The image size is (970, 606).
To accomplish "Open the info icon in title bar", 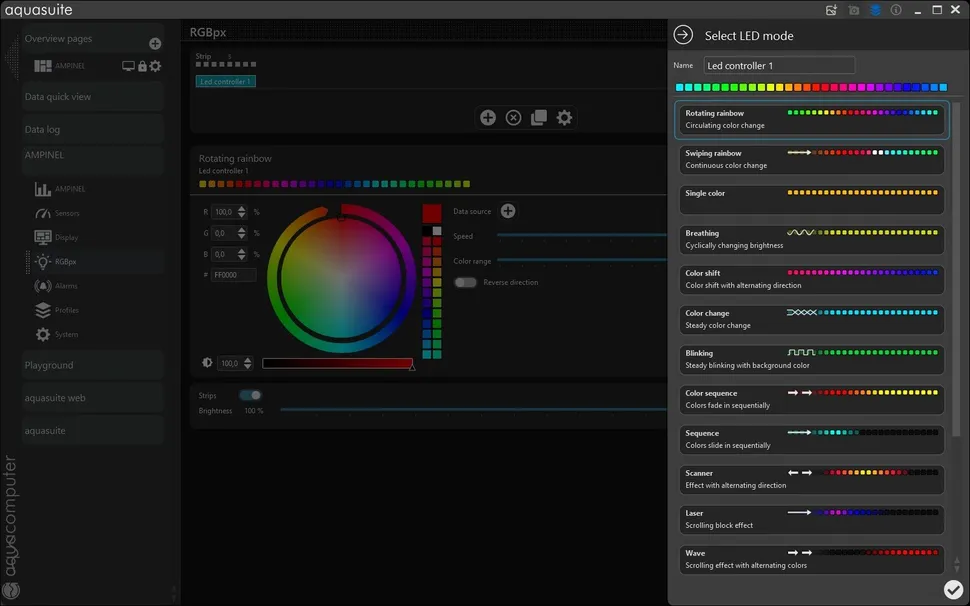I will 896,10.
